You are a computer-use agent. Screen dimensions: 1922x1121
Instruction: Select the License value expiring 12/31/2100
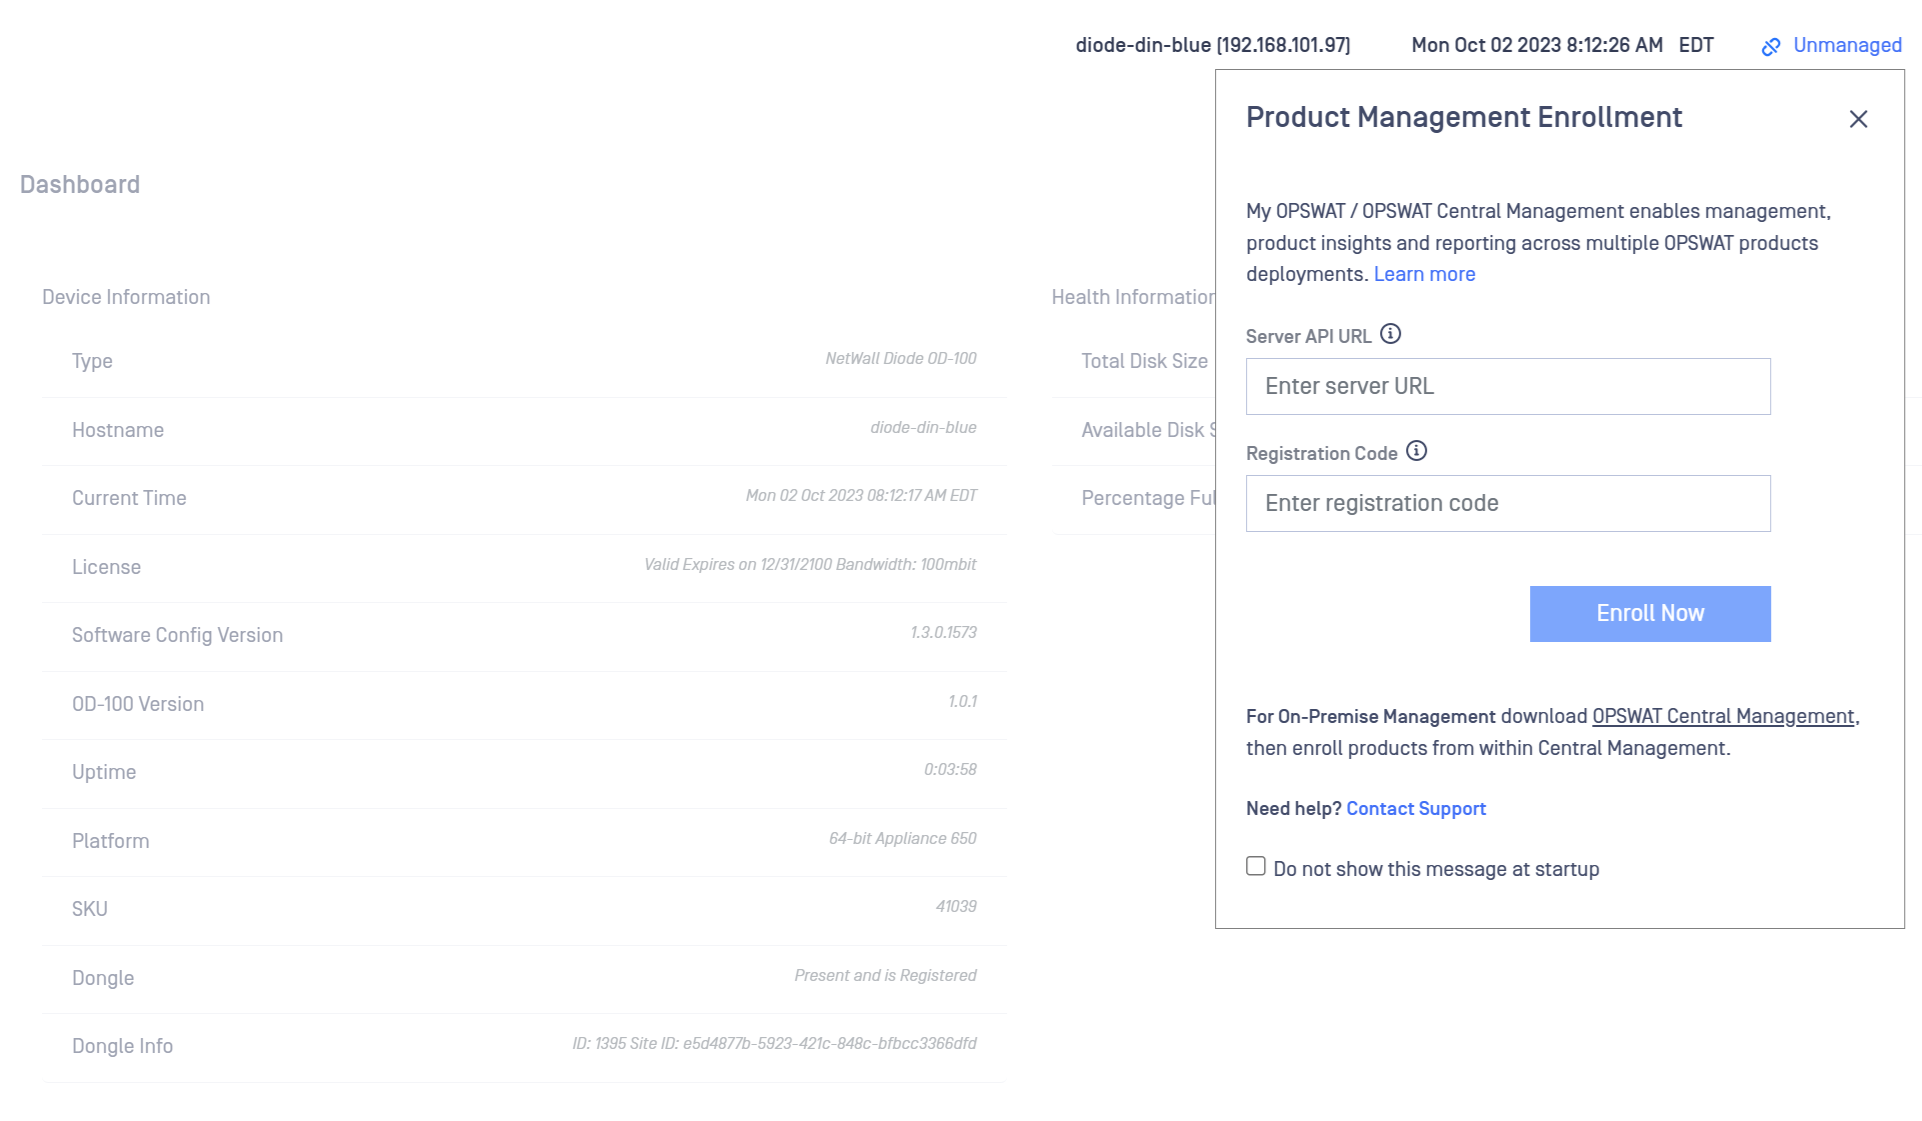click(x=810, y=564)
